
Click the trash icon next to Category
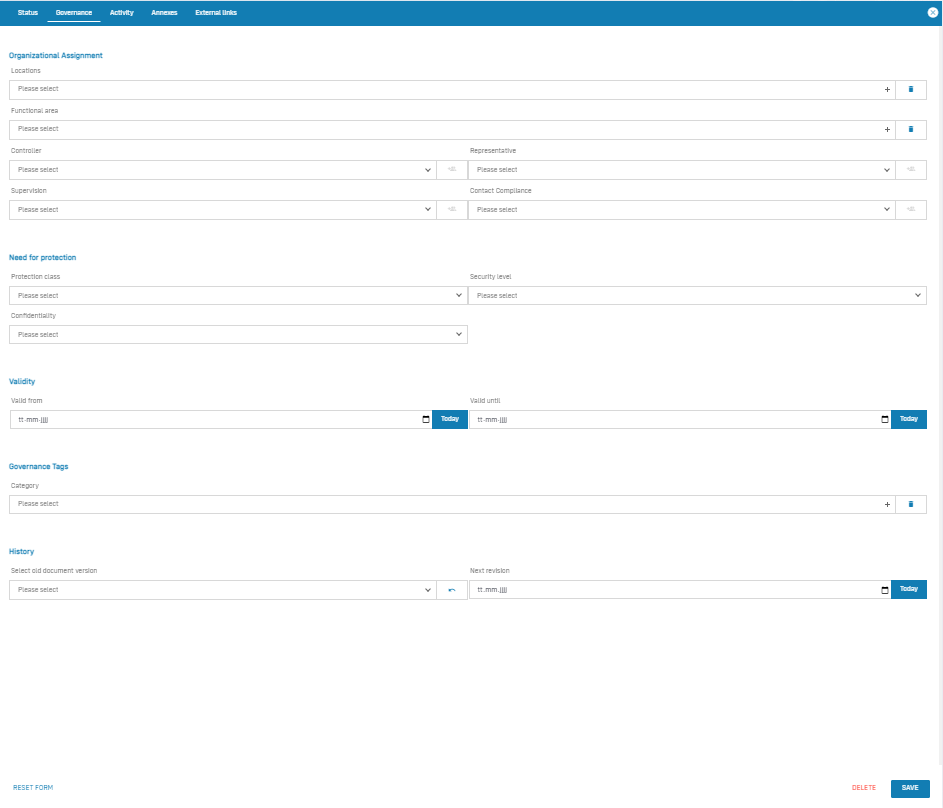(x=911, y=505)
